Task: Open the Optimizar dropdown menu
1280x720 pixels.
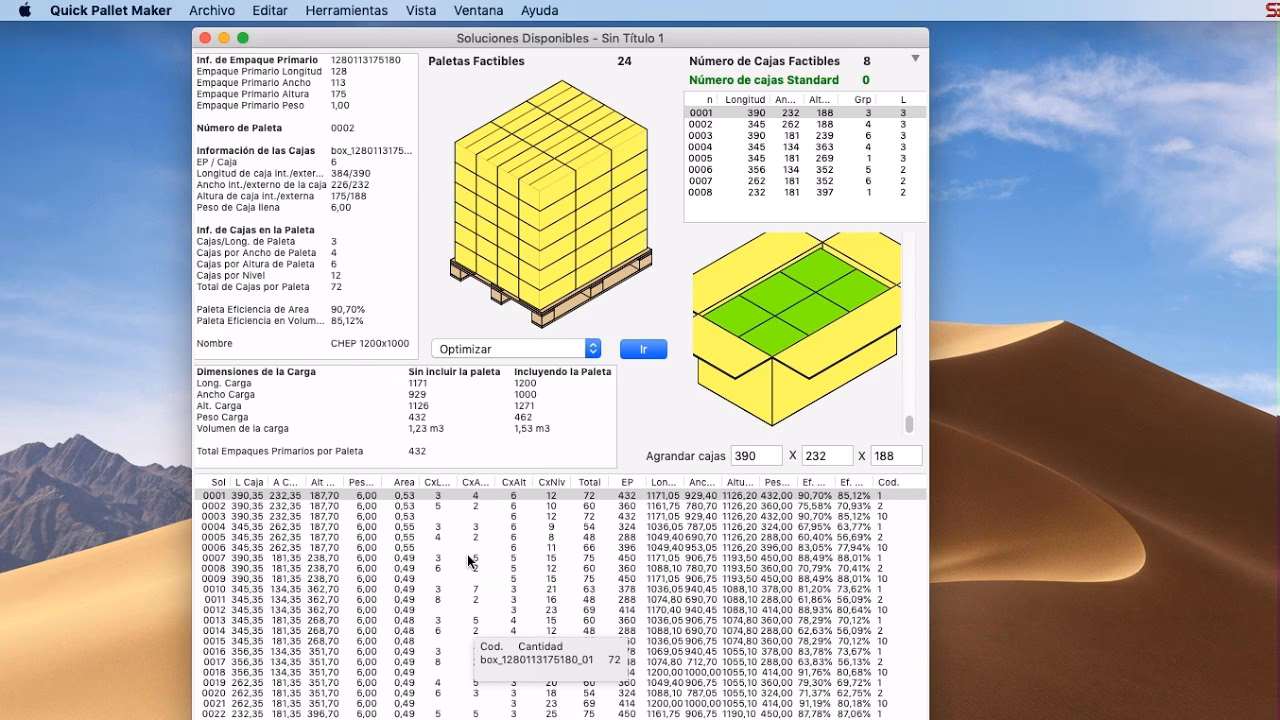Action: click(x=516, y=349)
